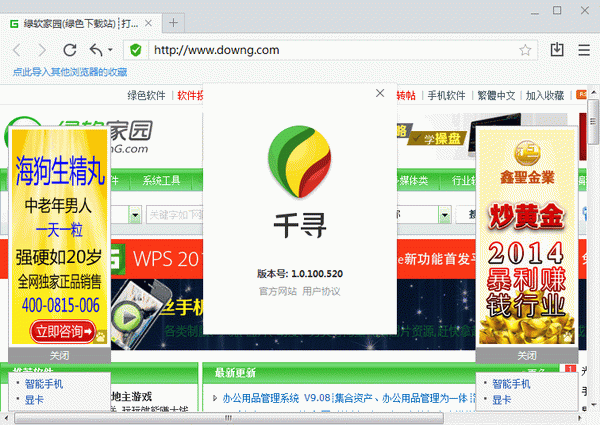Click 加入收藏 in top nav
The image size is (600, 425).
(x=545, y=95)
